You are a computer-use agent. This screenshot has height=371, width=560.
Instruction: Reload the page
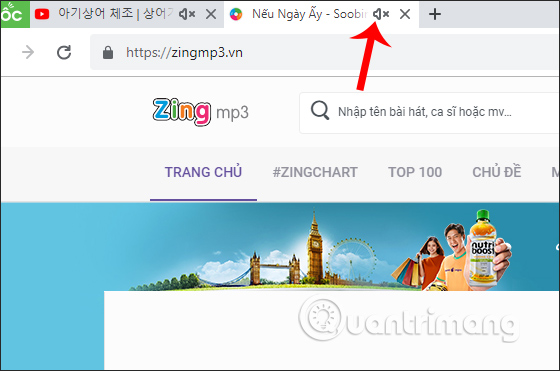click(x=64, y=52)
